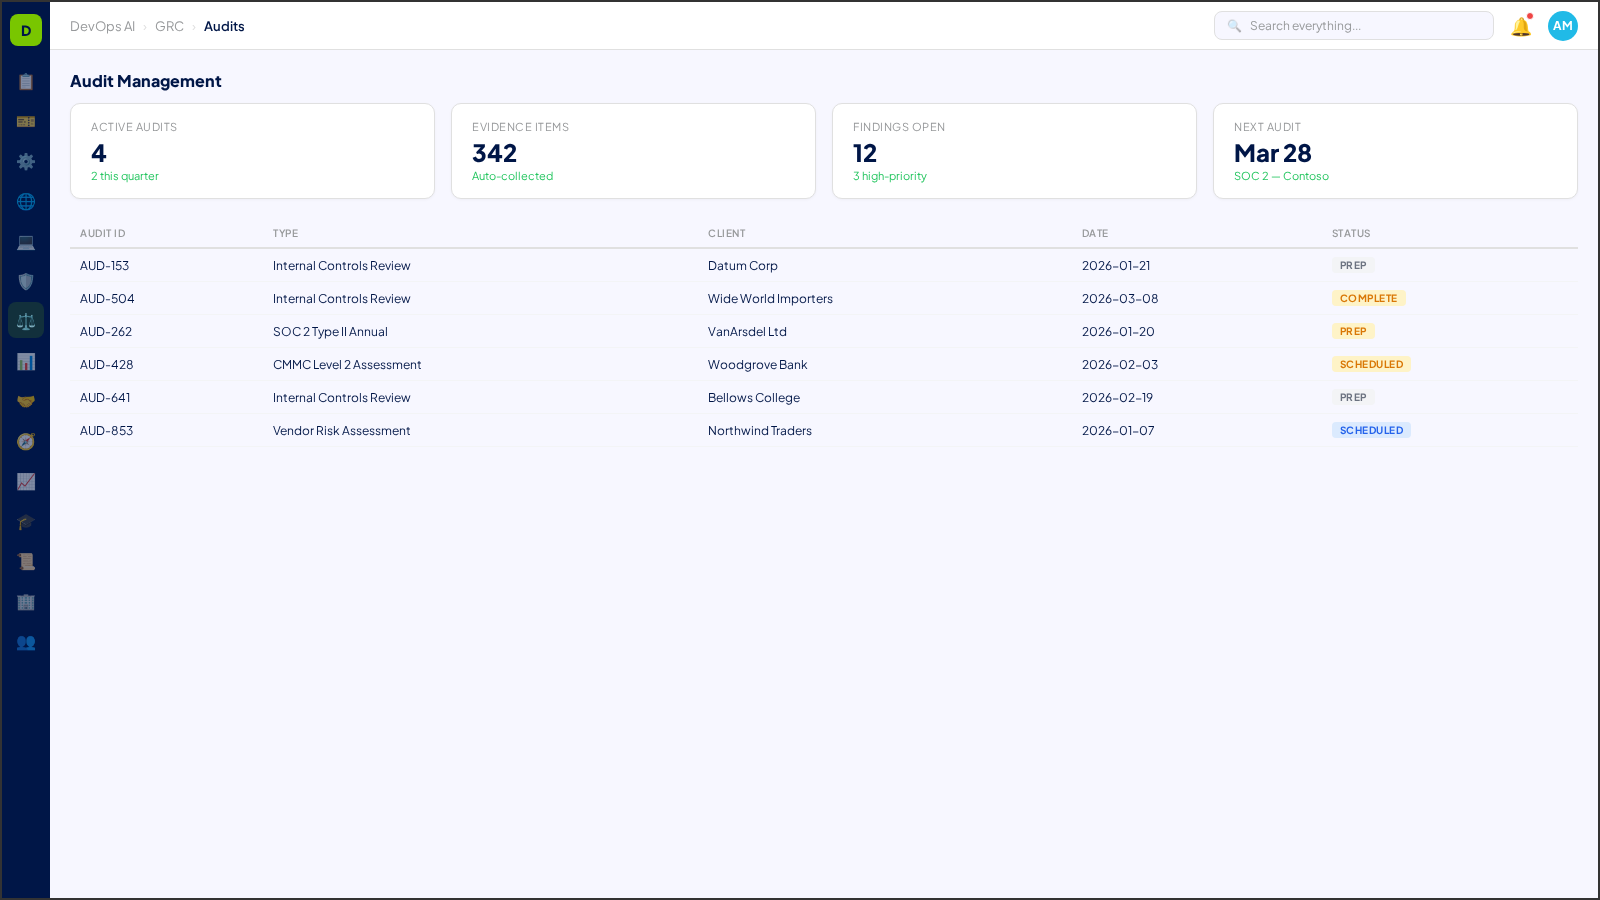Viewport: 1600px width, 900px height.
Task: Click the shield icon in the sidebar
Action: 26,281
